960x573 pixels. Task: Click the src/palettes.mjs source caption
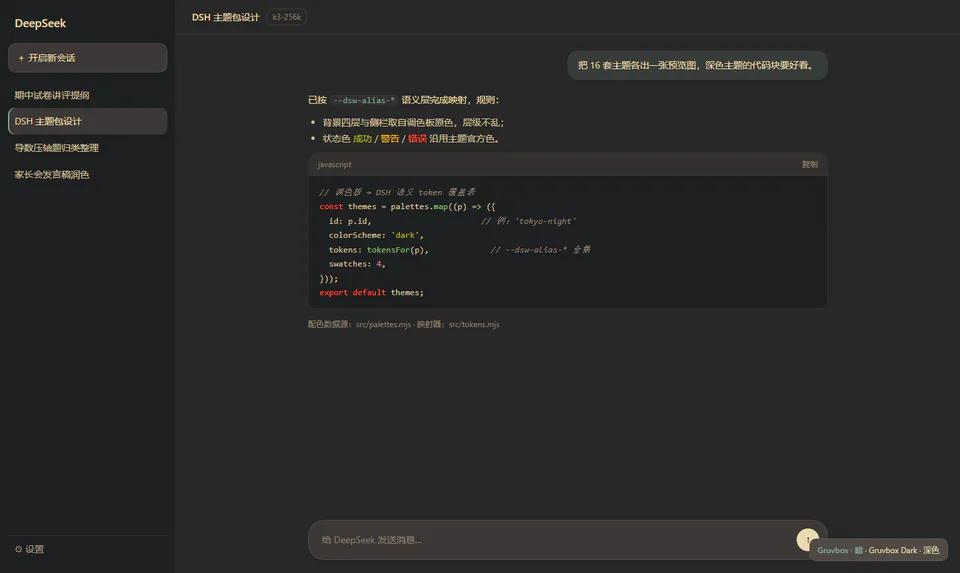(x=383, y=324)
